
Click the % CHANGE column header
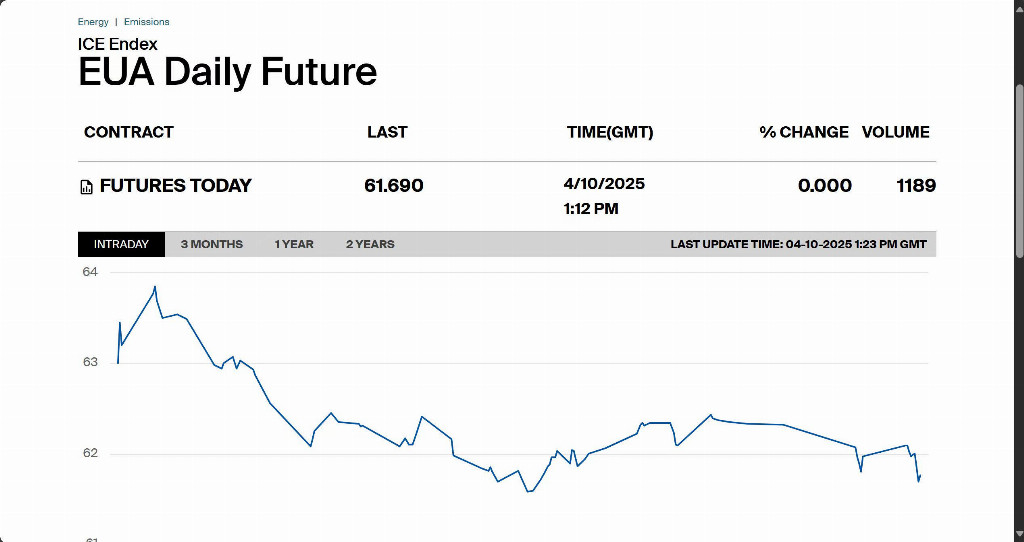[804, 132]
